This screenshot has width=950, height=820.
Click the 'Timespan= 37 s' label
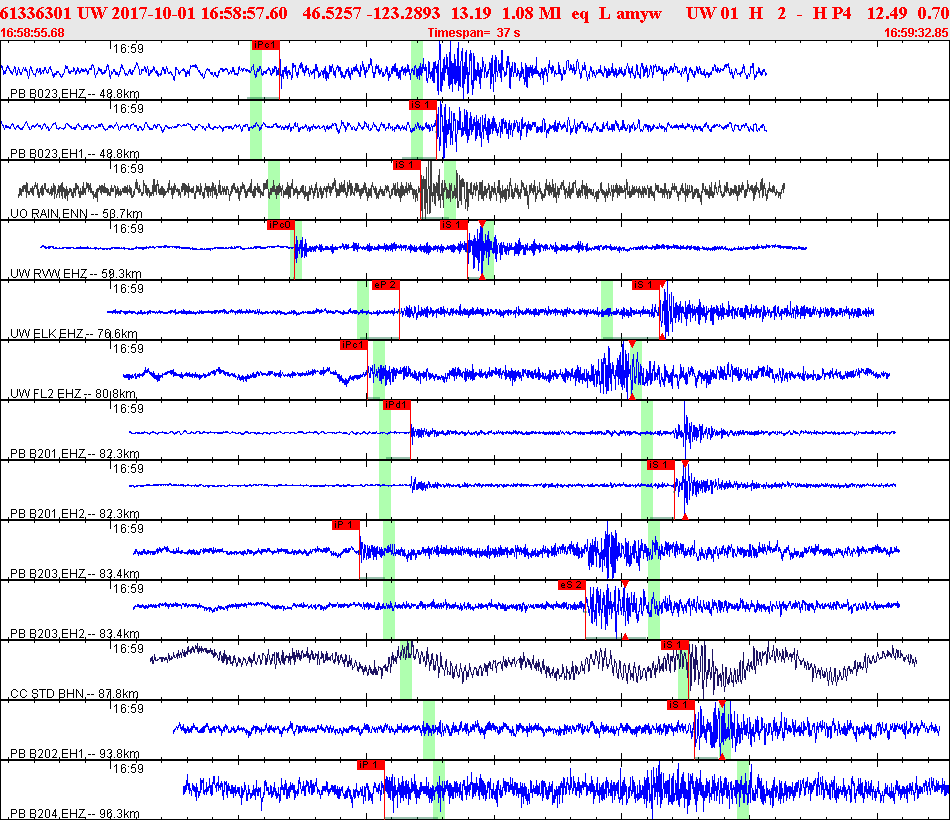474,33
